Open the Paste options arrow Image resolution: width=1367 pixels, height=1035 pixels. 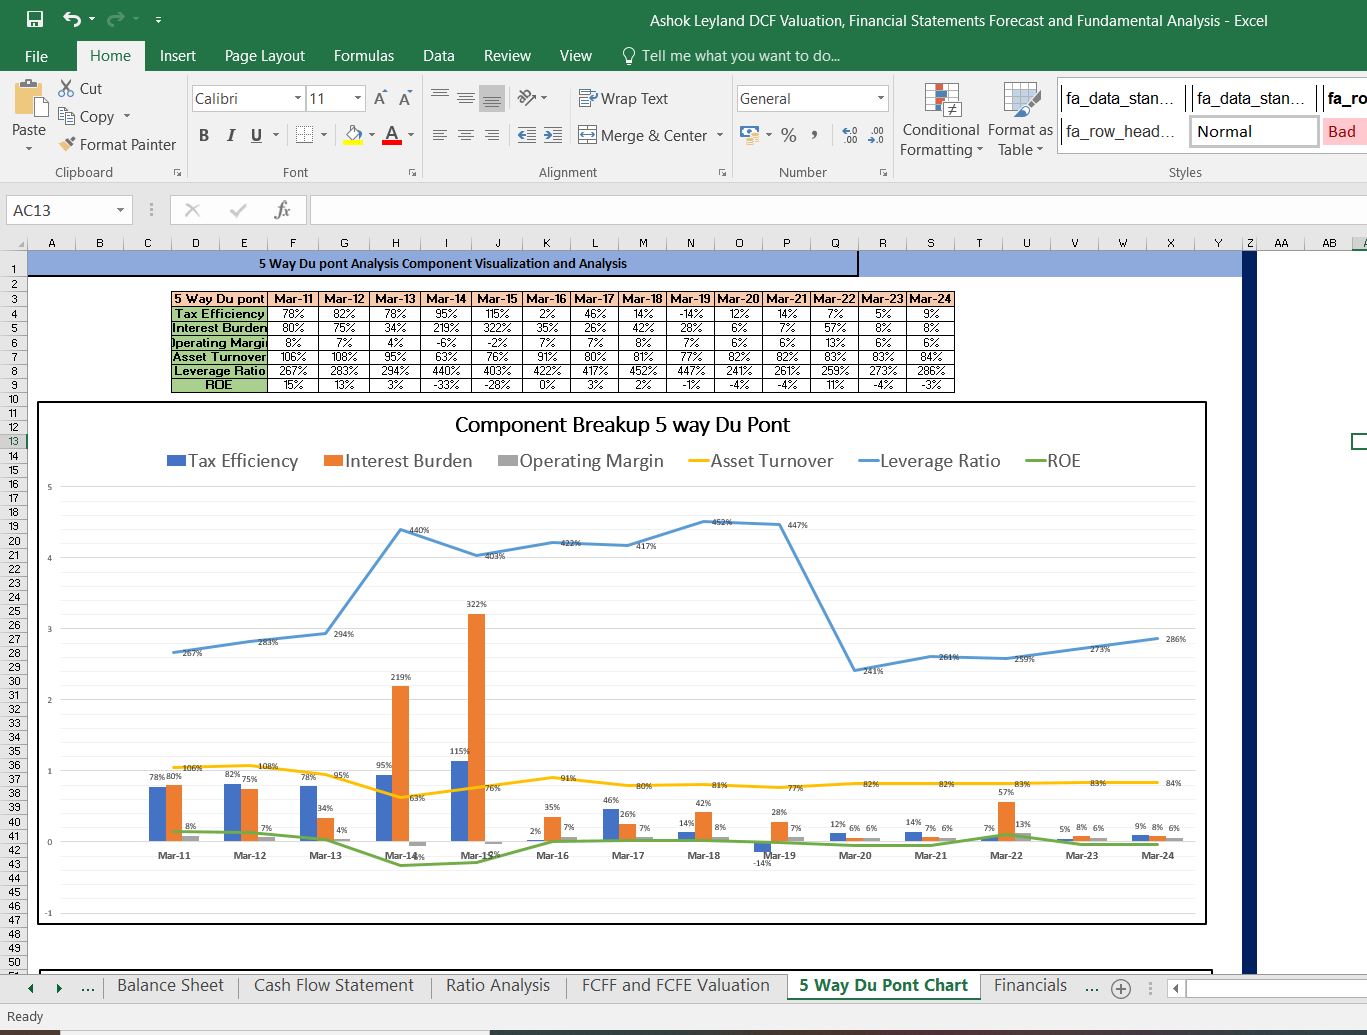click(x=29, y=148)
